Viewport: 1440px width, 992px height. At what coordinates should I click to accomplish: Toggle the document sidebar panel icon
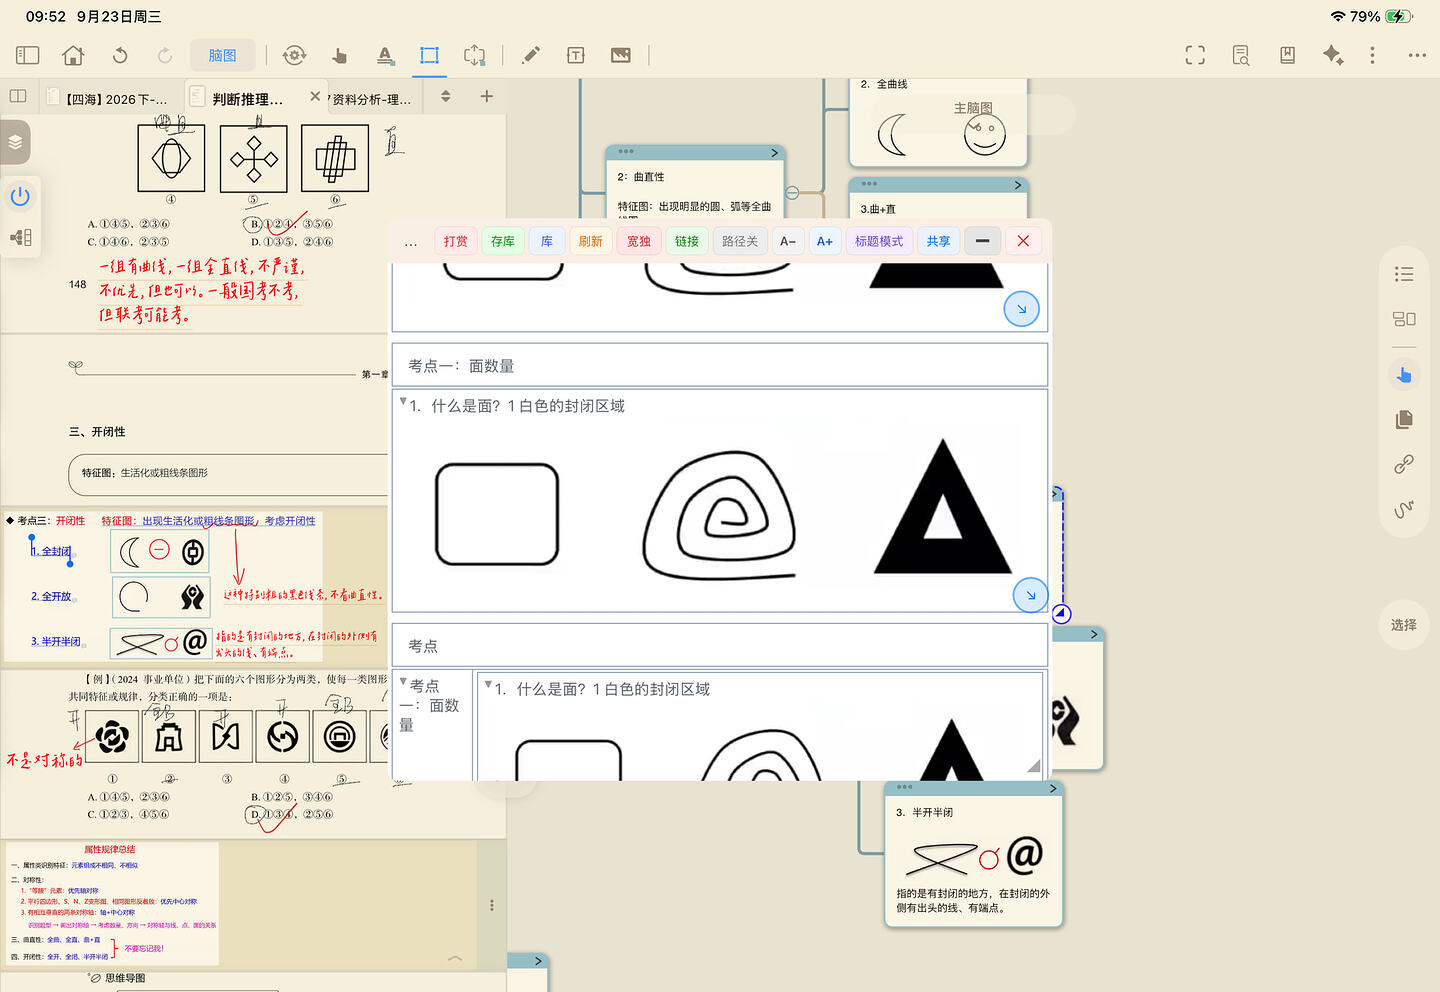tap(28, 55)
